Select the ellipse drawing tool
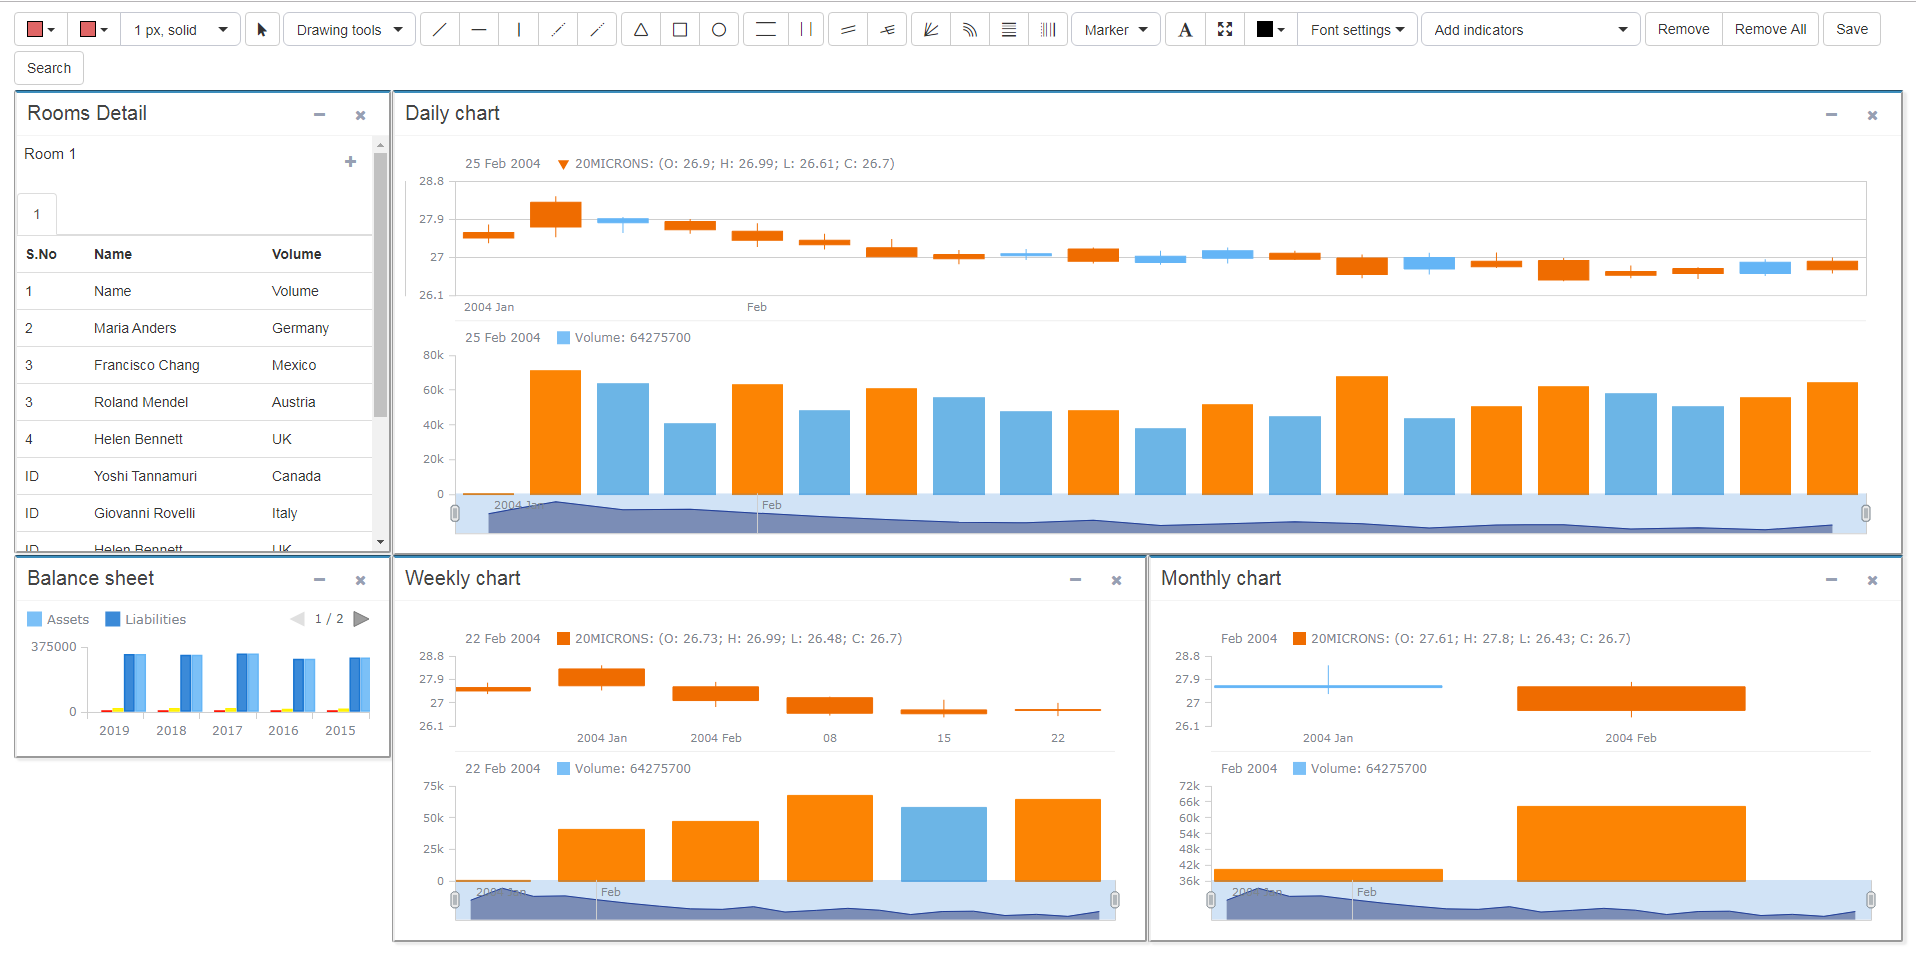Screen dimensions: 1916x969 click(719, 30)
